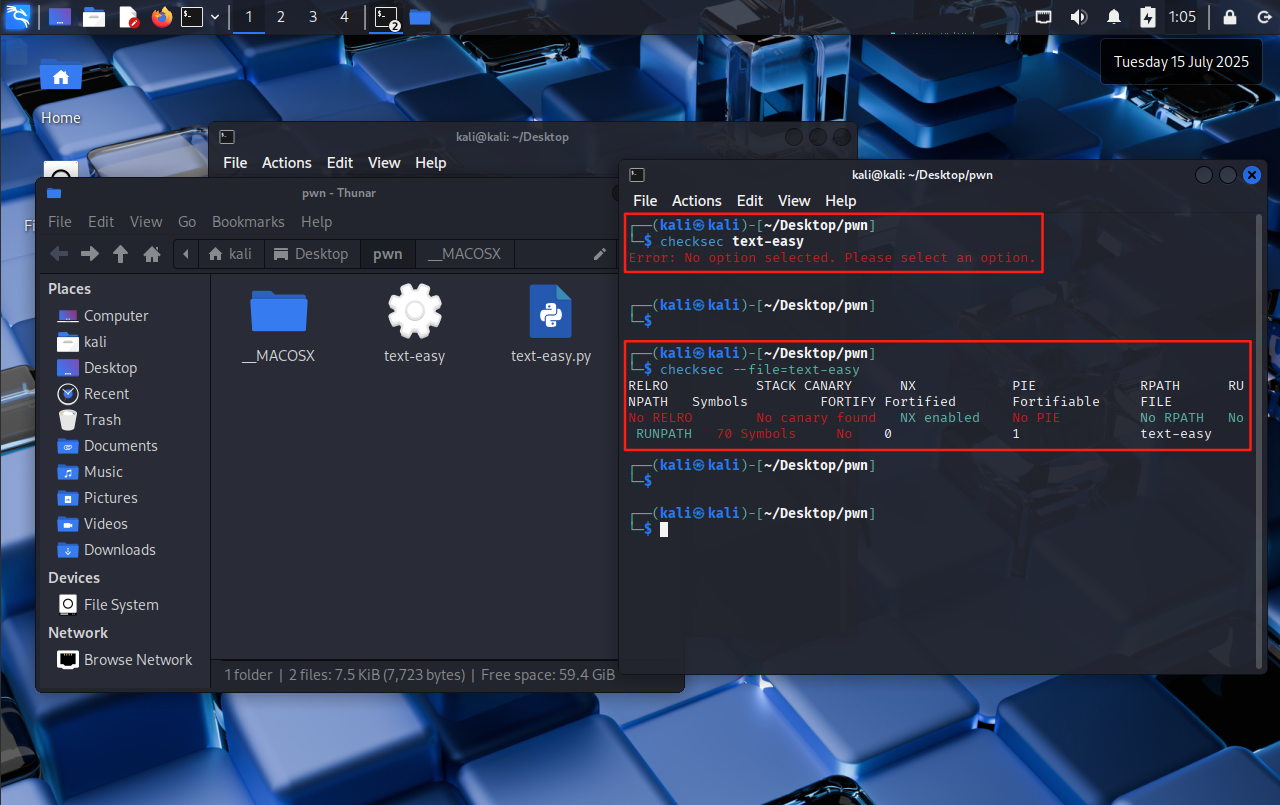Viewport: 1280px width, 805px height.
Task: Launch the file manager from the panel
Action: tap(94, 17)
